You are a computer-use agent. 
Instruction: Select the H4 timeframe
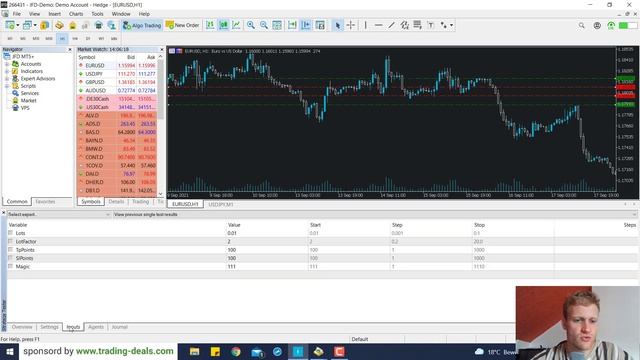coord(75,38)
